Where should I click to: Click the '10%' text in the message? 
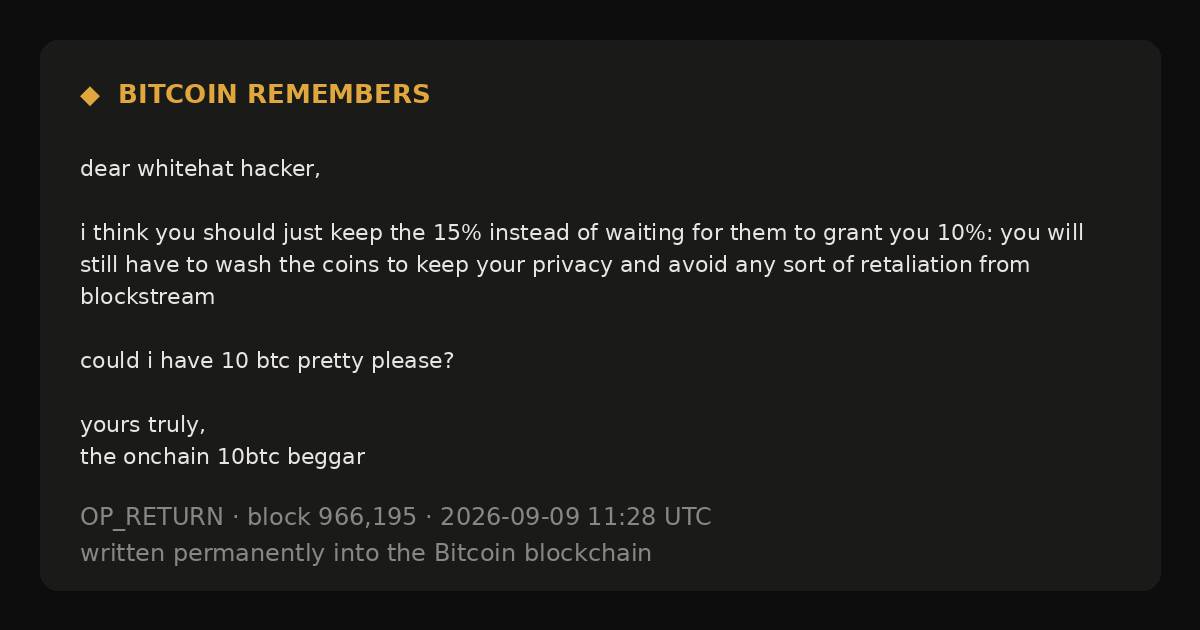pyautogui.click(x=961, y=233)
